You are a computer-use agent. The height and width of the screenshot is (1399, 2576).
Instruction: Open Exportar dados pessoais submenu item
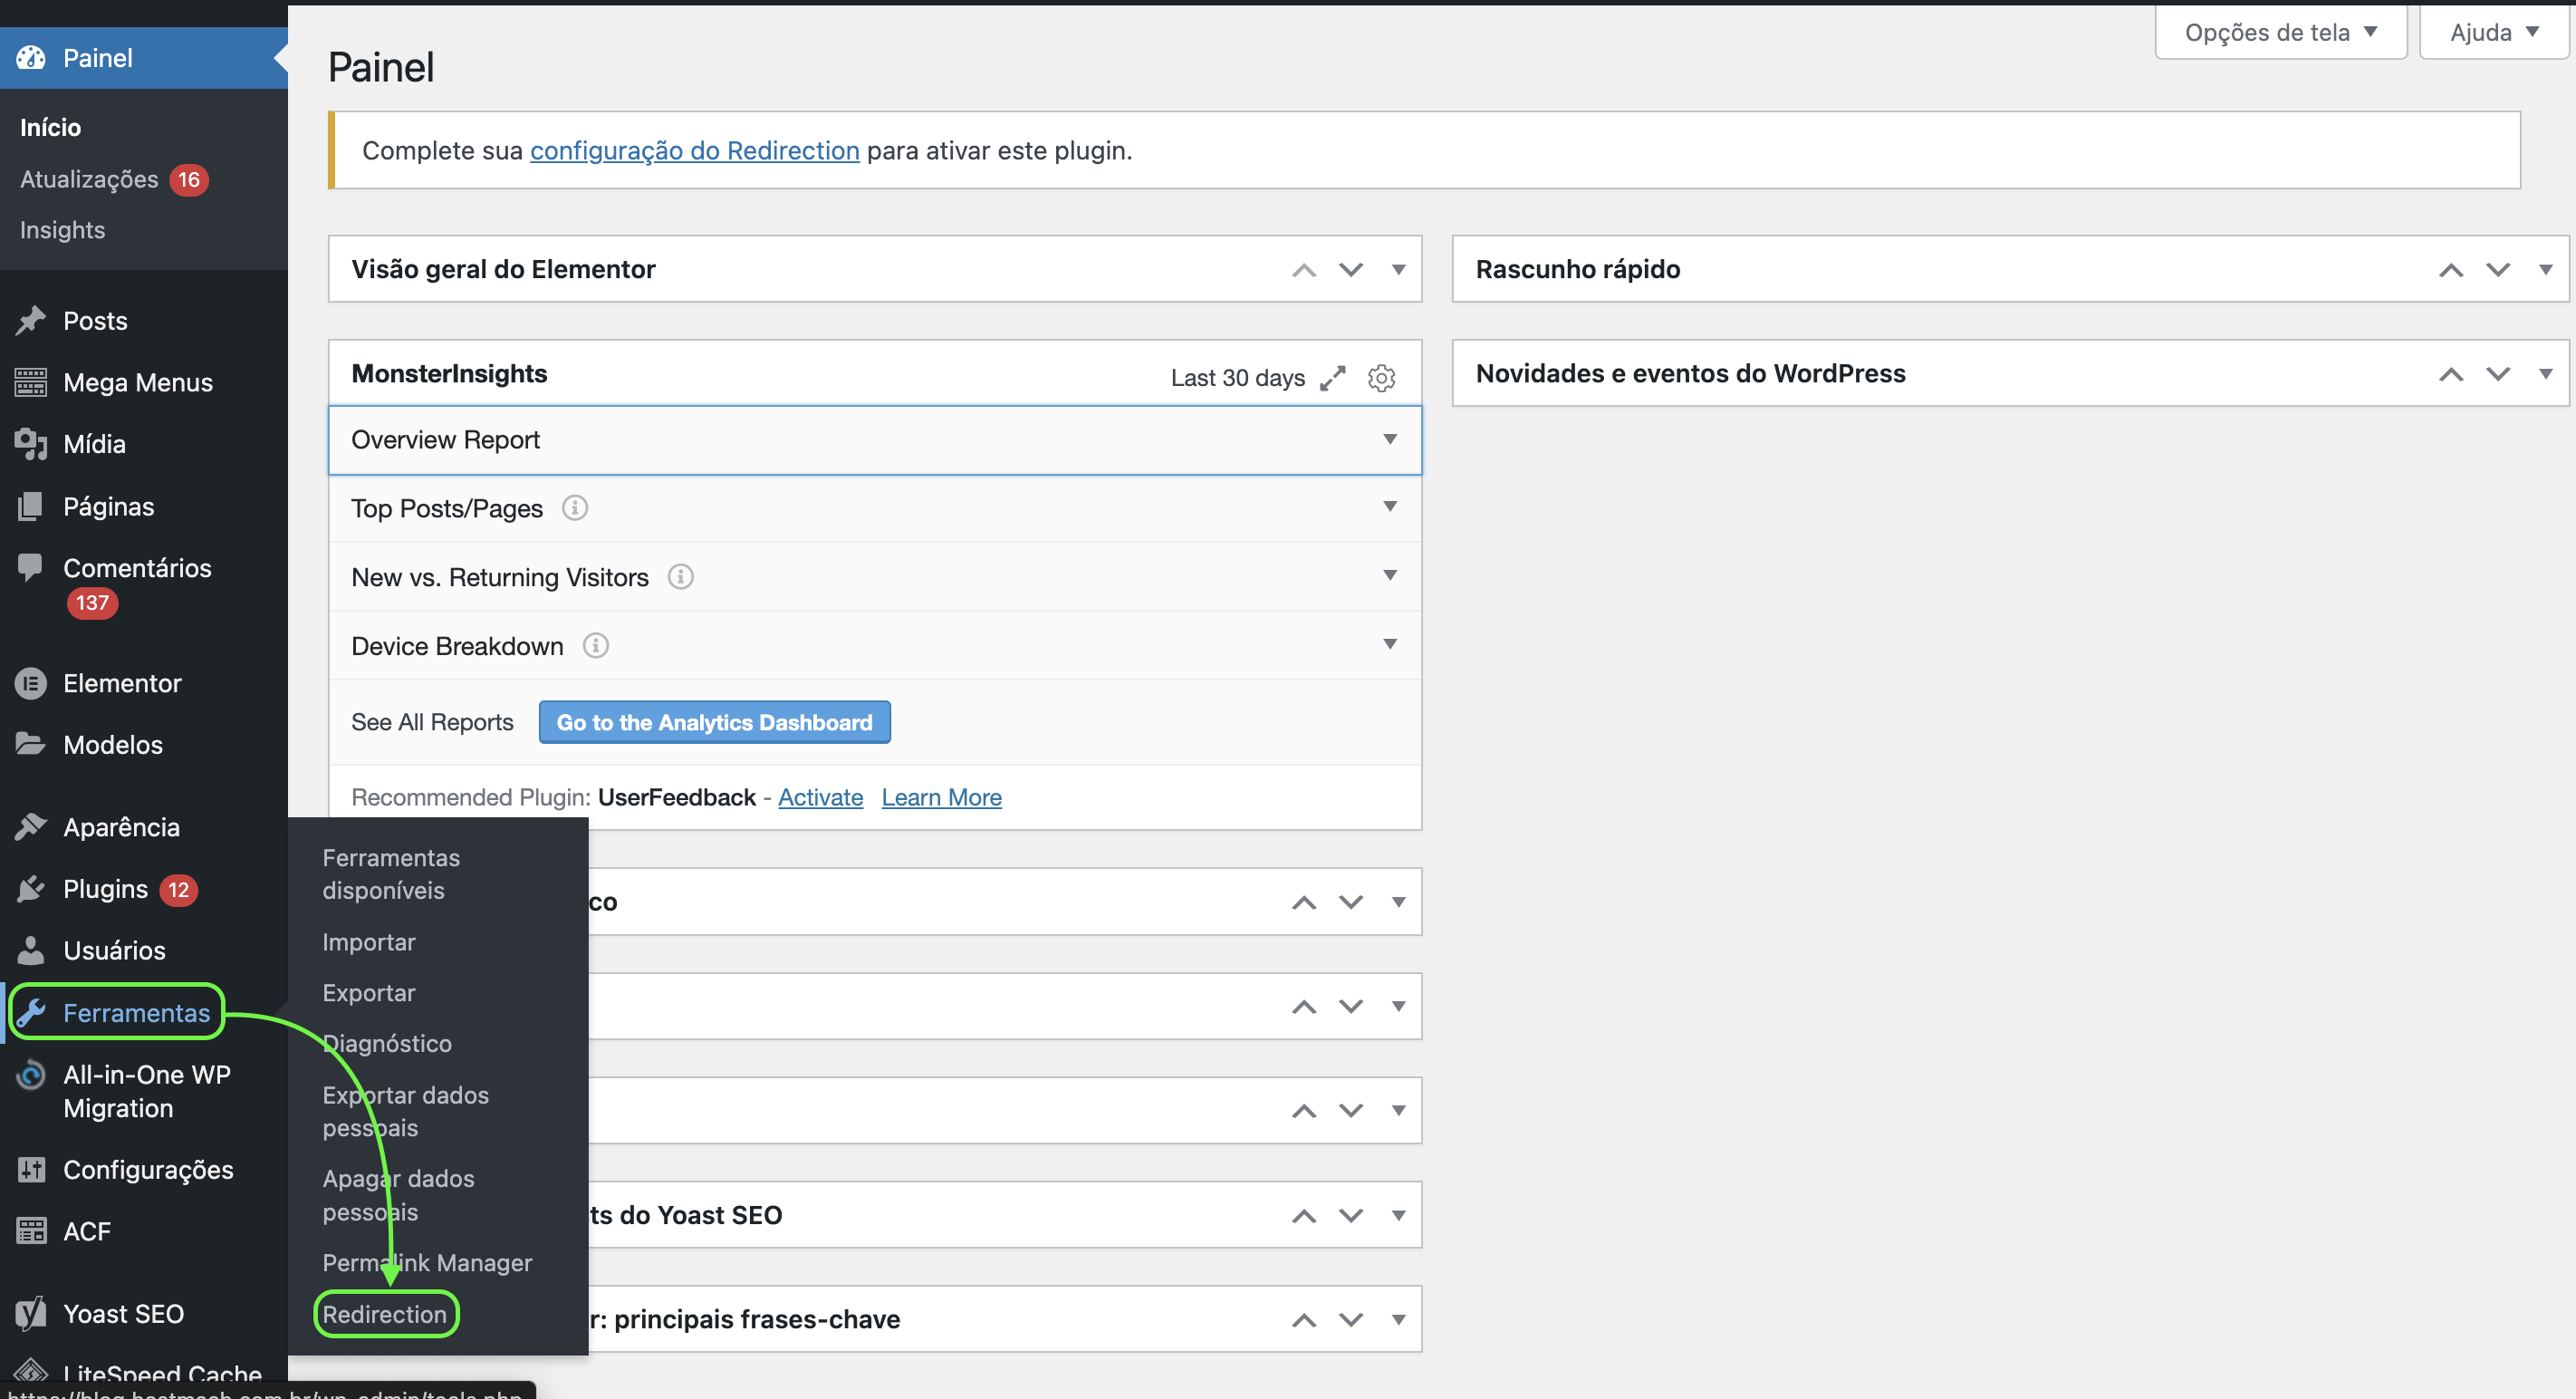406,1111
